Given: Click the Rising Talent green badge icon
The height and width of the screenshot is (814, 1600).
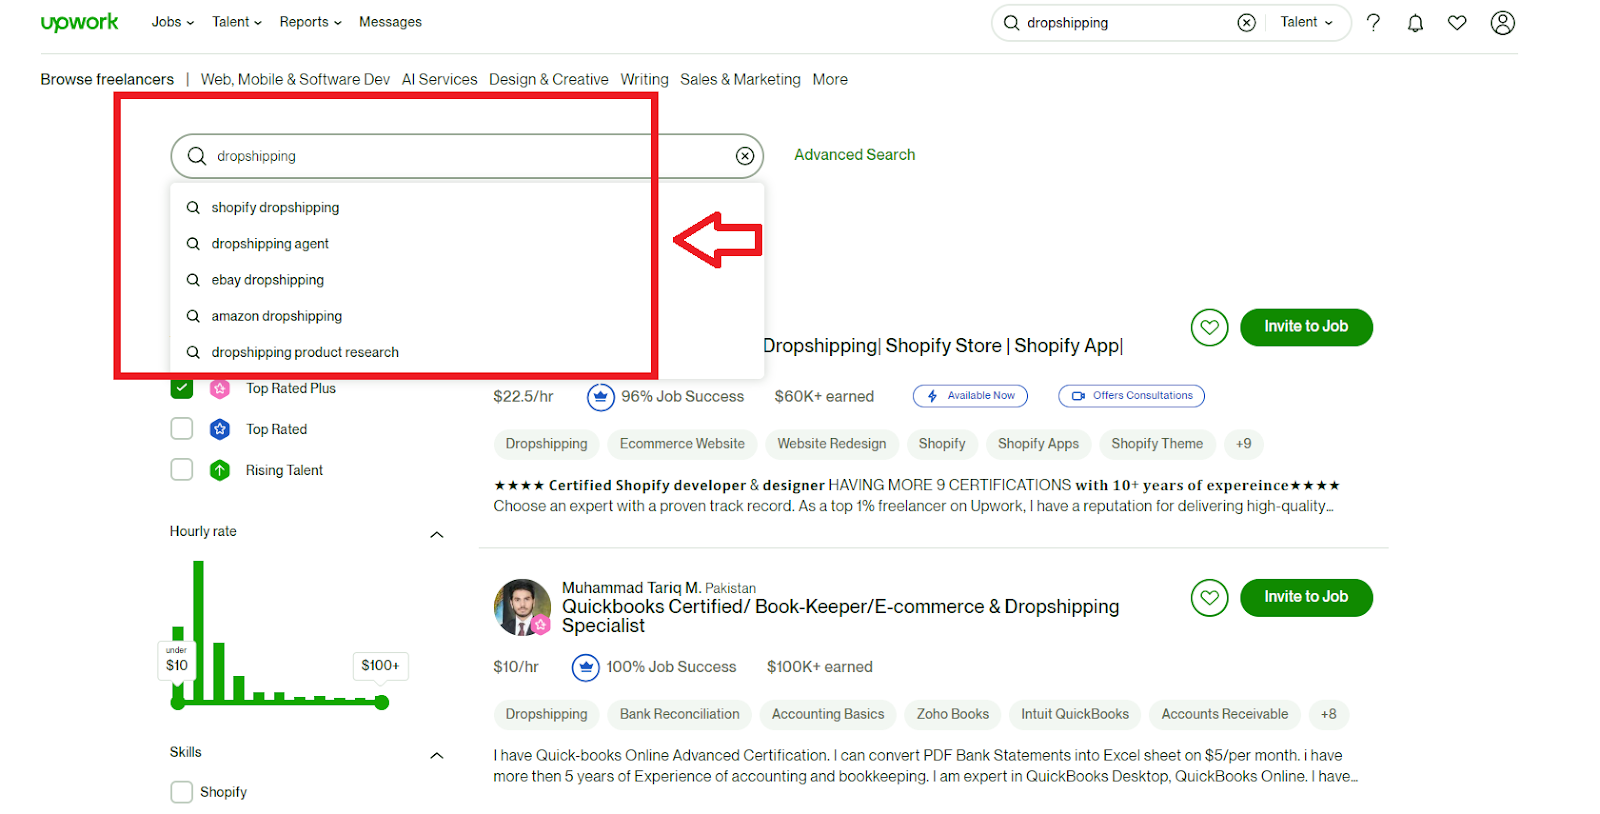Looking at the screenshot, I should point(220,470).
